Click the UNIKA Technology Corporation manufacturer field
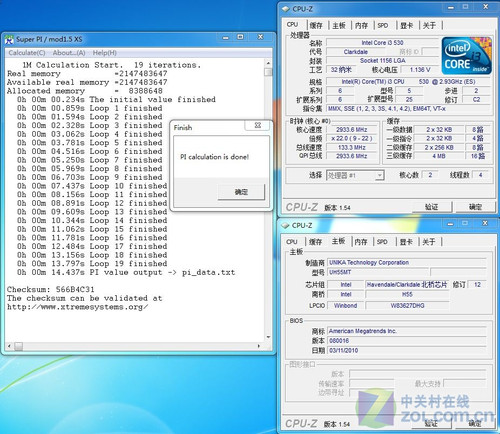Viewport: 500px width, 434px height. tap(407, 263)
